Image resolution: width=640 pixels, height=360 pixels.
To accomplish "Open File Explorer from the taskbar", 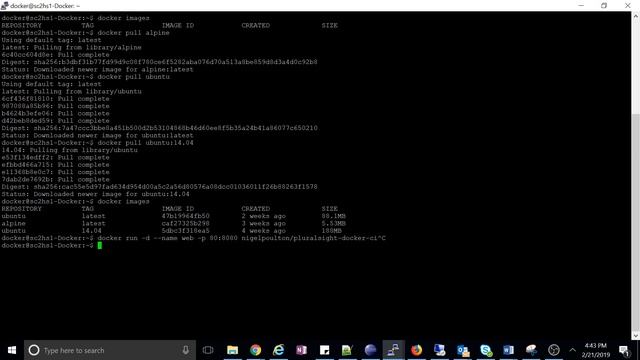I will 233,350.
